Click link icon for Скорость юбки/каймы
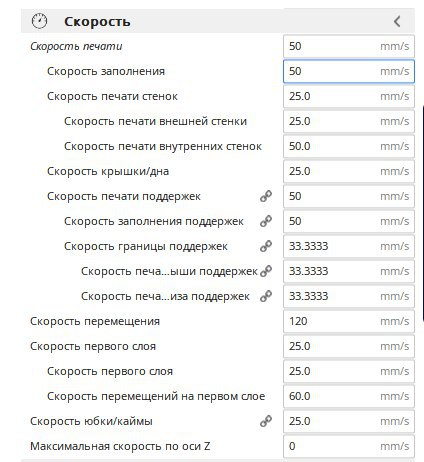424x462 pixels. click(266, 421)
